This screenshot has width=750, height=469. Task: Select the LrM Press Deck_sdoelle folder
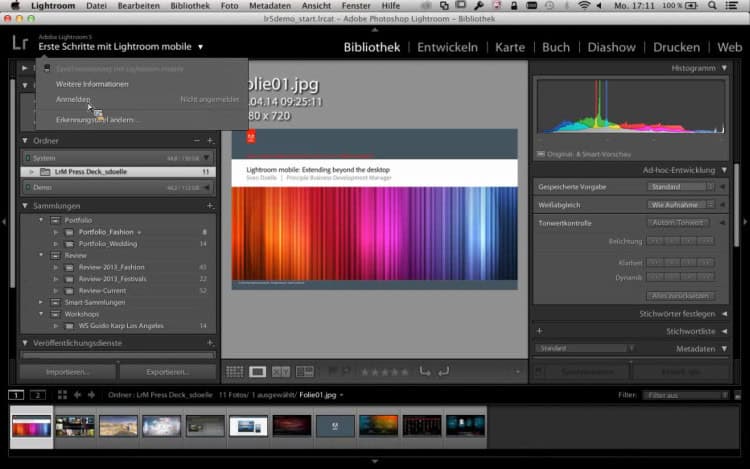click(118, 172)
